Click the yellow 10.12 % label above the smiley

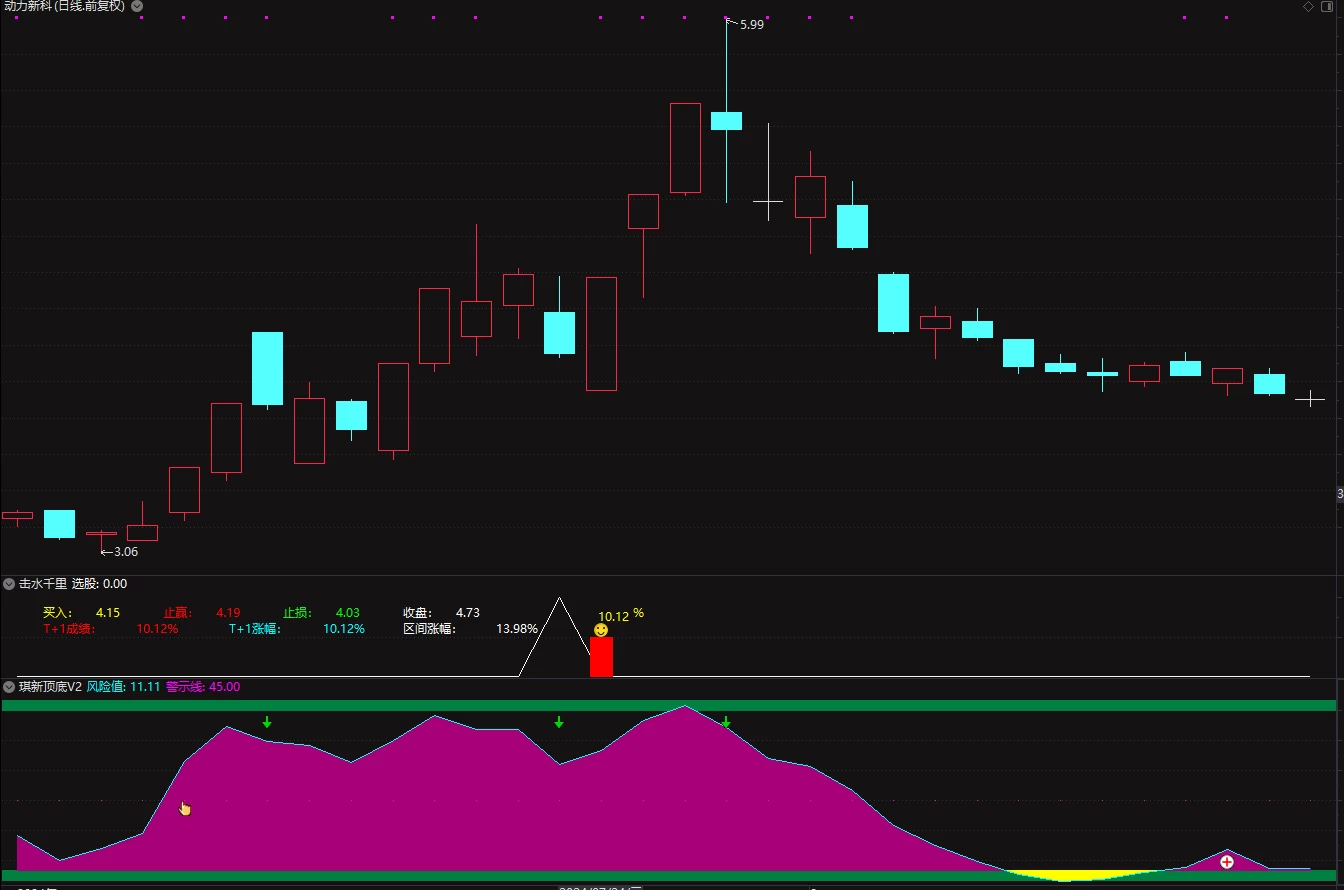point(621,615)
